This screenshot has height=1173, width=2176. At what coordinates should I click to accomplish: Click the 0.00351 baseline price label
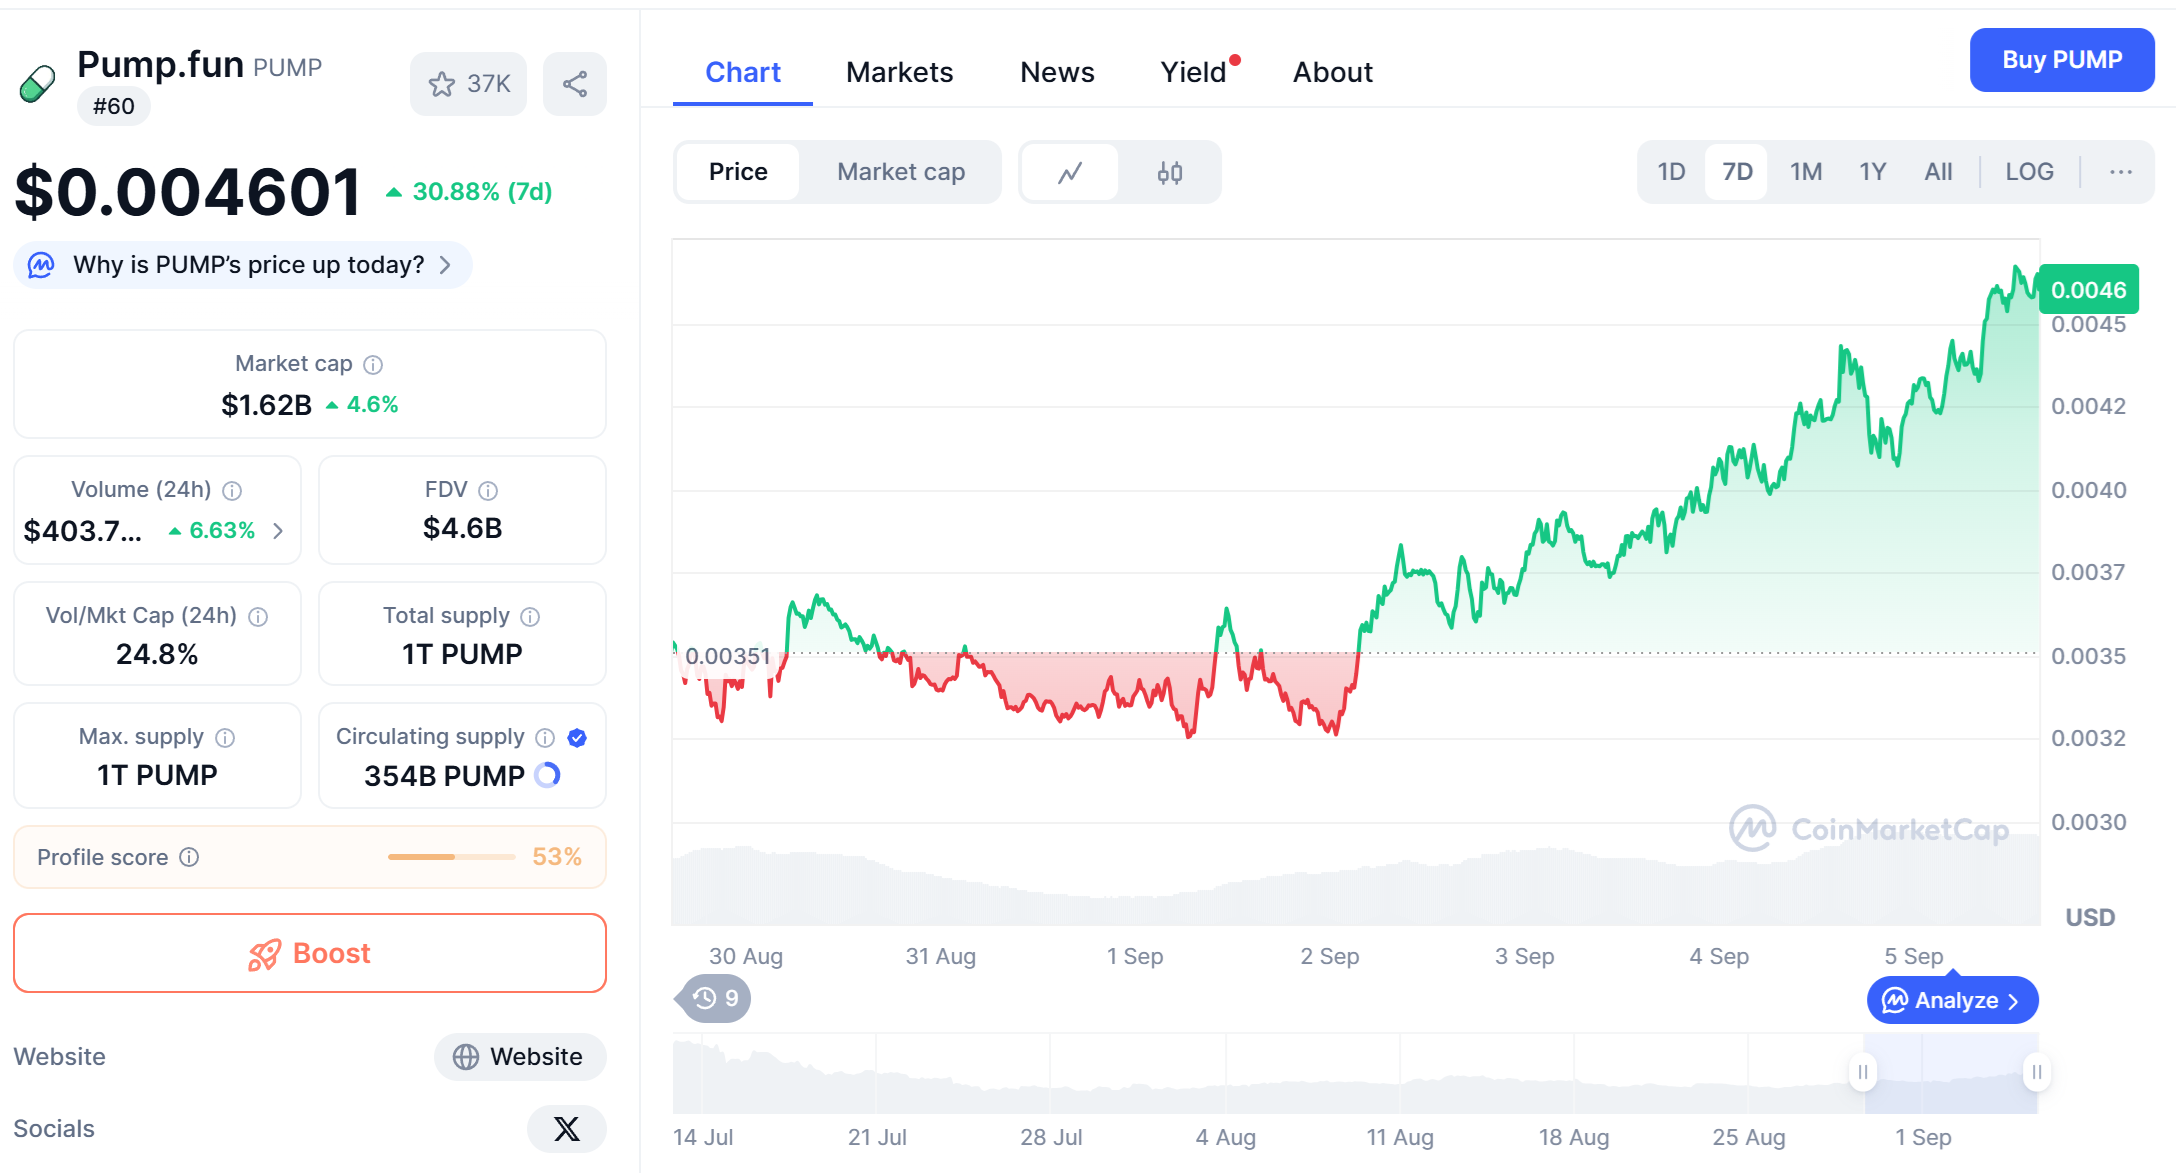728,656
